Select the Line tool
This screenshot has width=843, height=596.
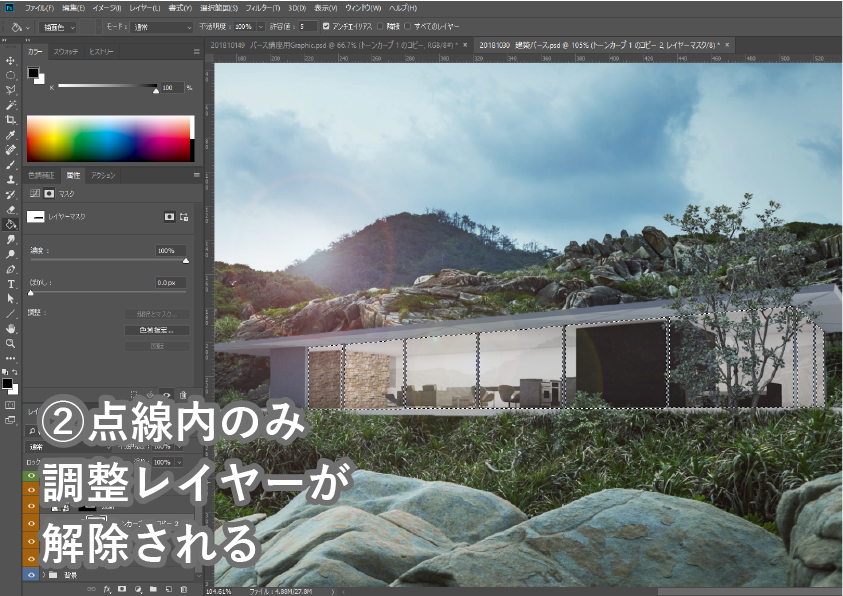point(10,314)
